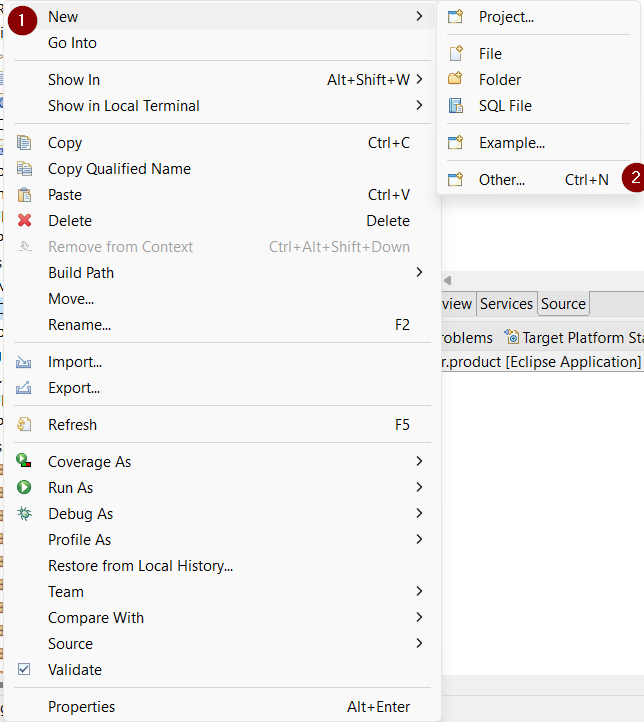
Task: Click the Paste clipboard icon
Action: point(25,195)
